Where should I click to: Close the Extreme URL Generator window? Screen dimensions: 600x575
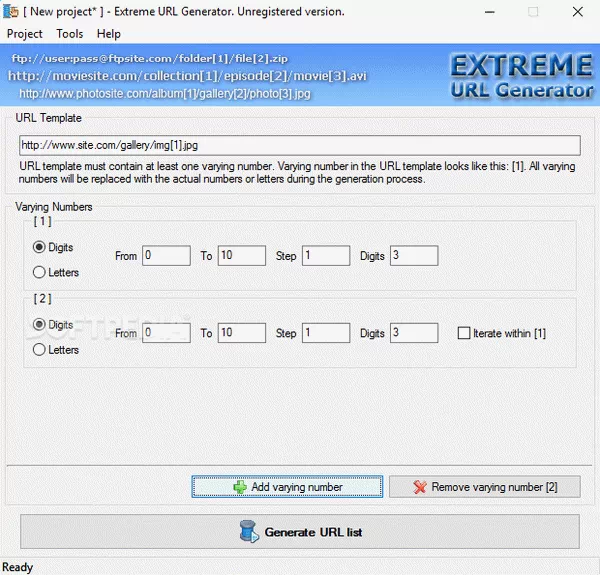click(577, 12)
